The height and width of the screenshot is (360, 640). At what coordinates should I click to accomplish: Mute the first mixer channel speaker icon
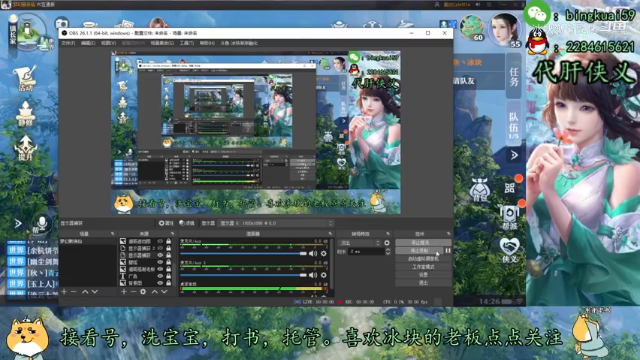313,253
